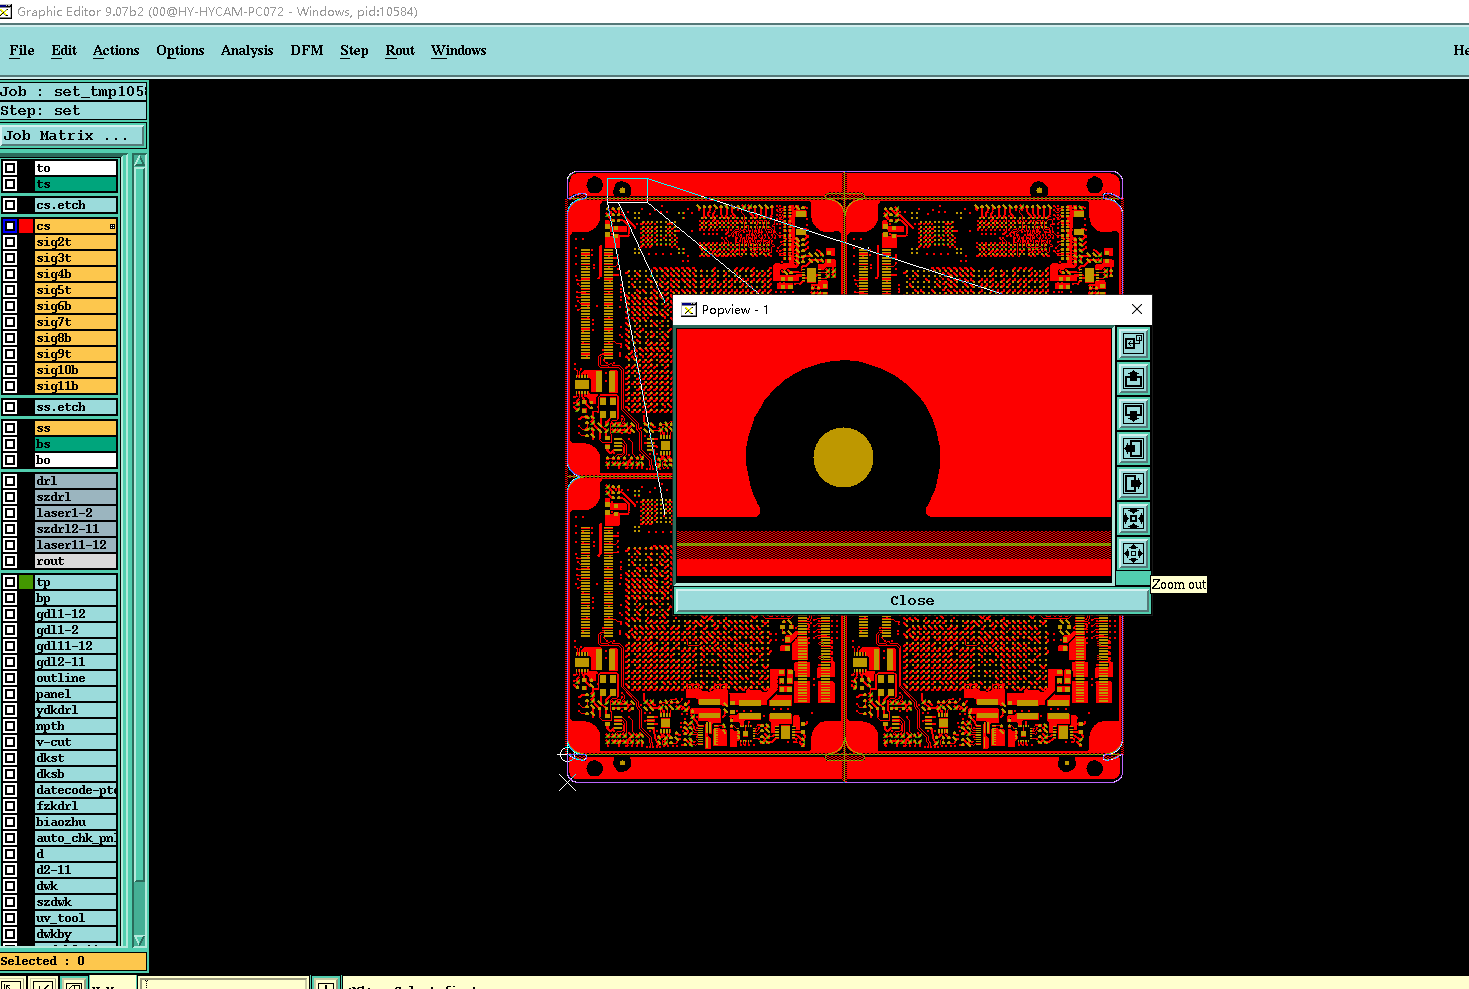1469x989 pixels.
Task: Click the Popview pan down icon
Action: [x=1133, y=414]
